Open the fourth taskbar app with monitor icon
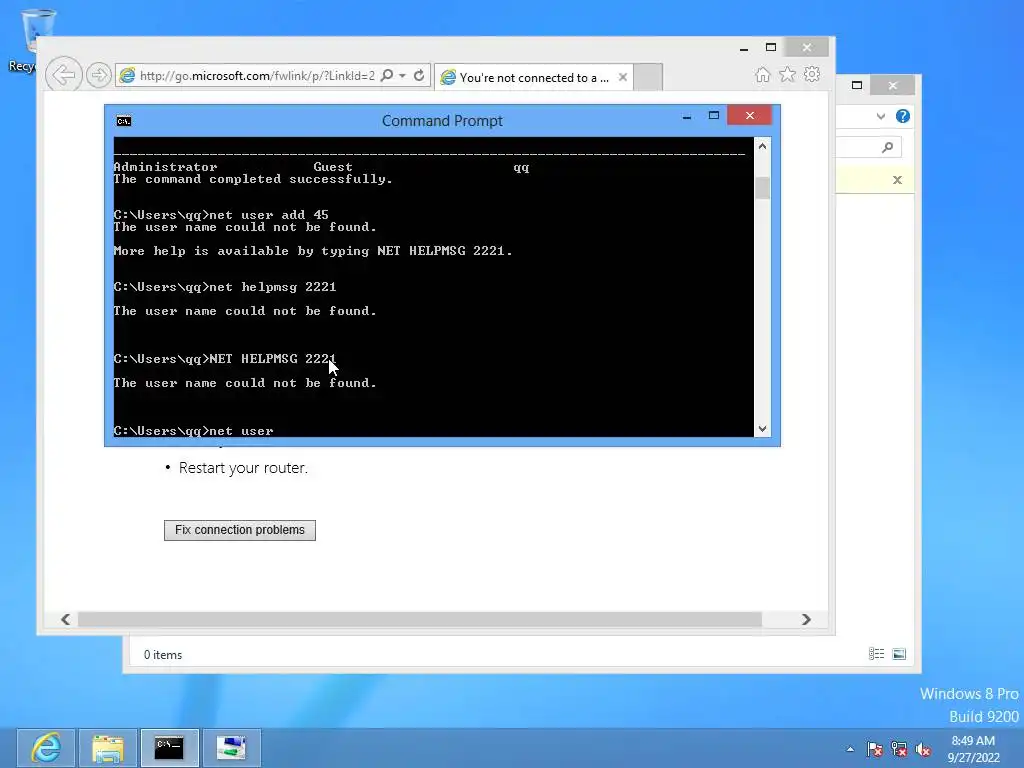This screenshot has height=768, width=1024. [231, 748]
